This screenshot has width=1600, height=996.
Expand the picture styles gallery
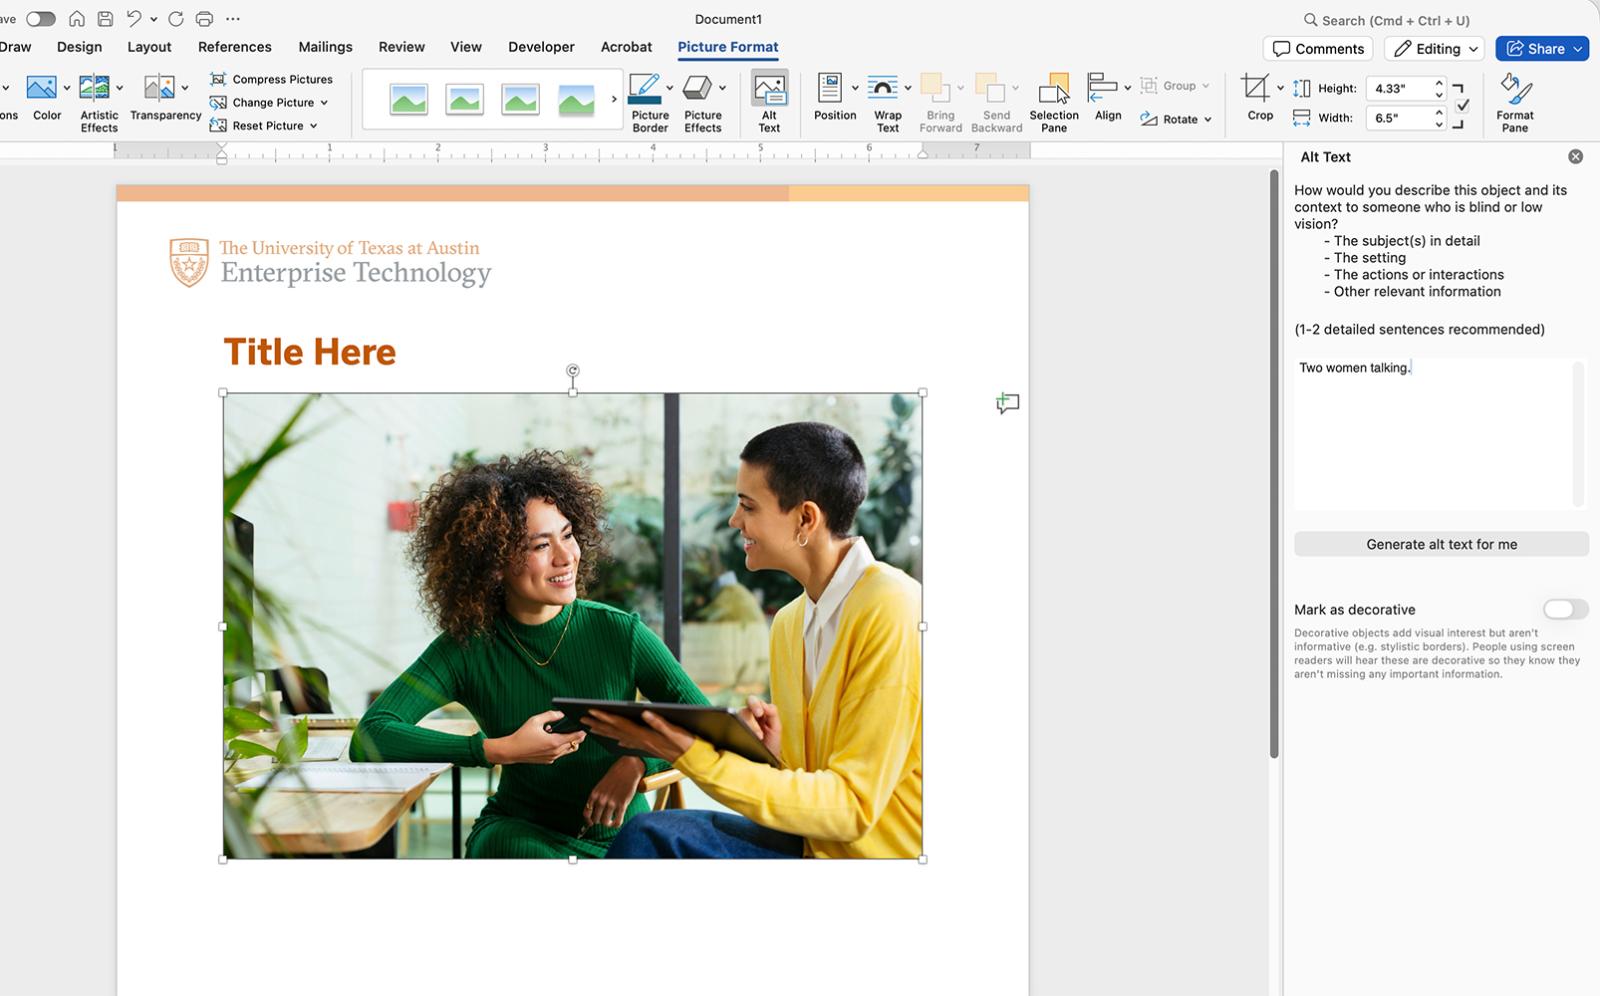coord(613,99)
